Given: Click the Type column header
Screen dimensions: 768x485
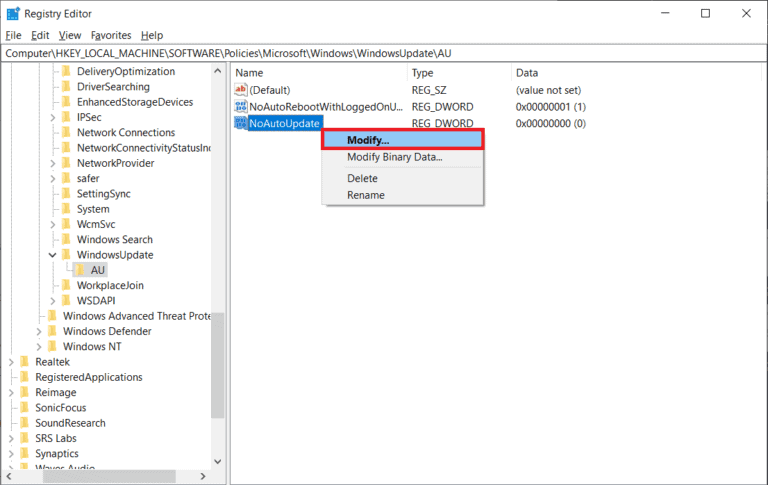Looking at the screenshot, I should coord(459,73).
